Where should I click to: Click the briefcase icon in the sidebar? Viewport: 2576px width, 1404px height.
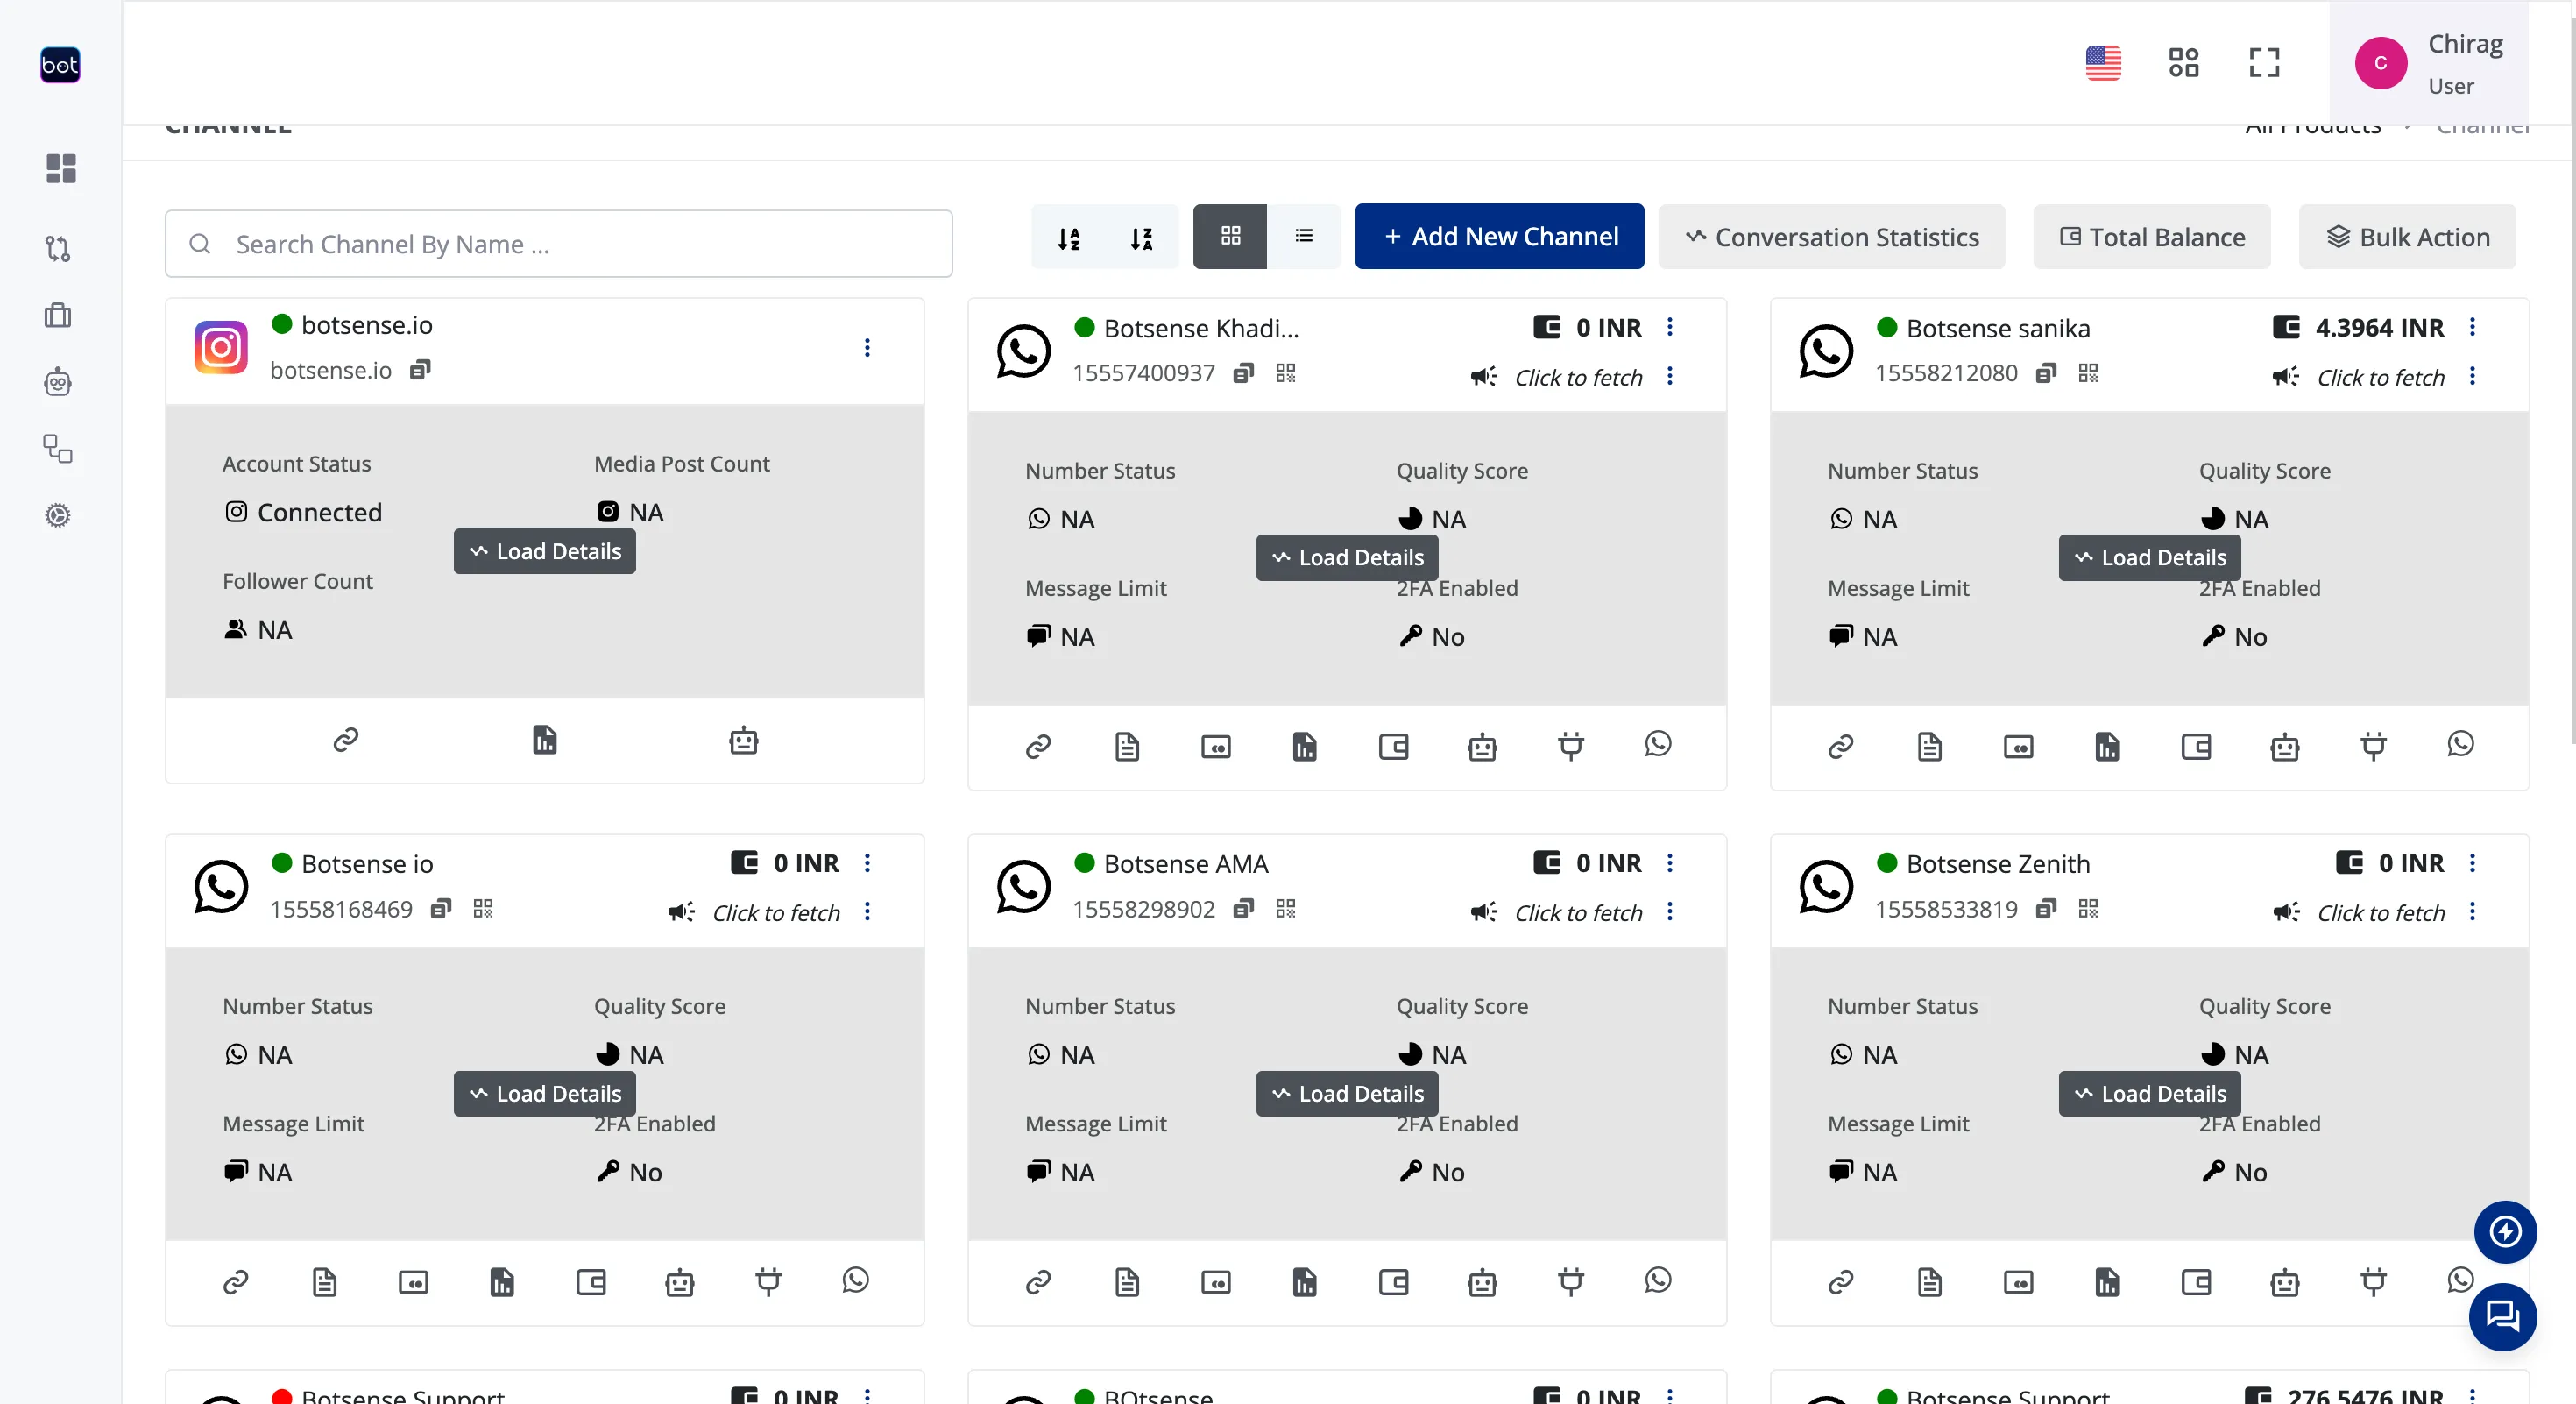coord(59,315)
